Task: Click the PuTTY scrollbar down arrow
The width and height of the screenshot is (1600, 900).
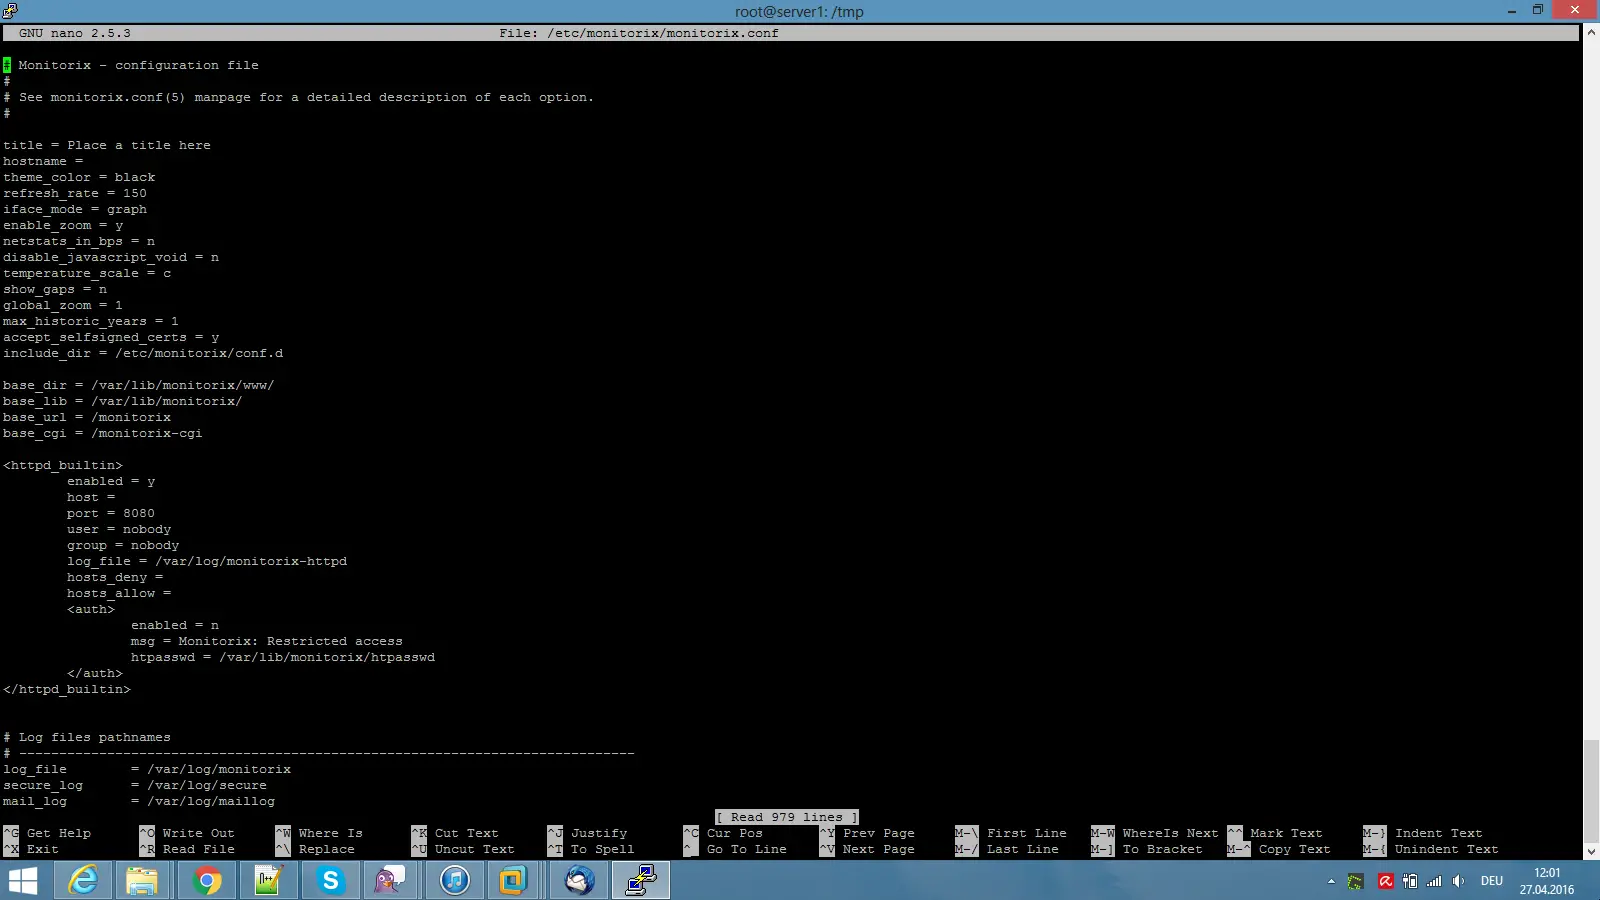Action: pos(1591,851)
